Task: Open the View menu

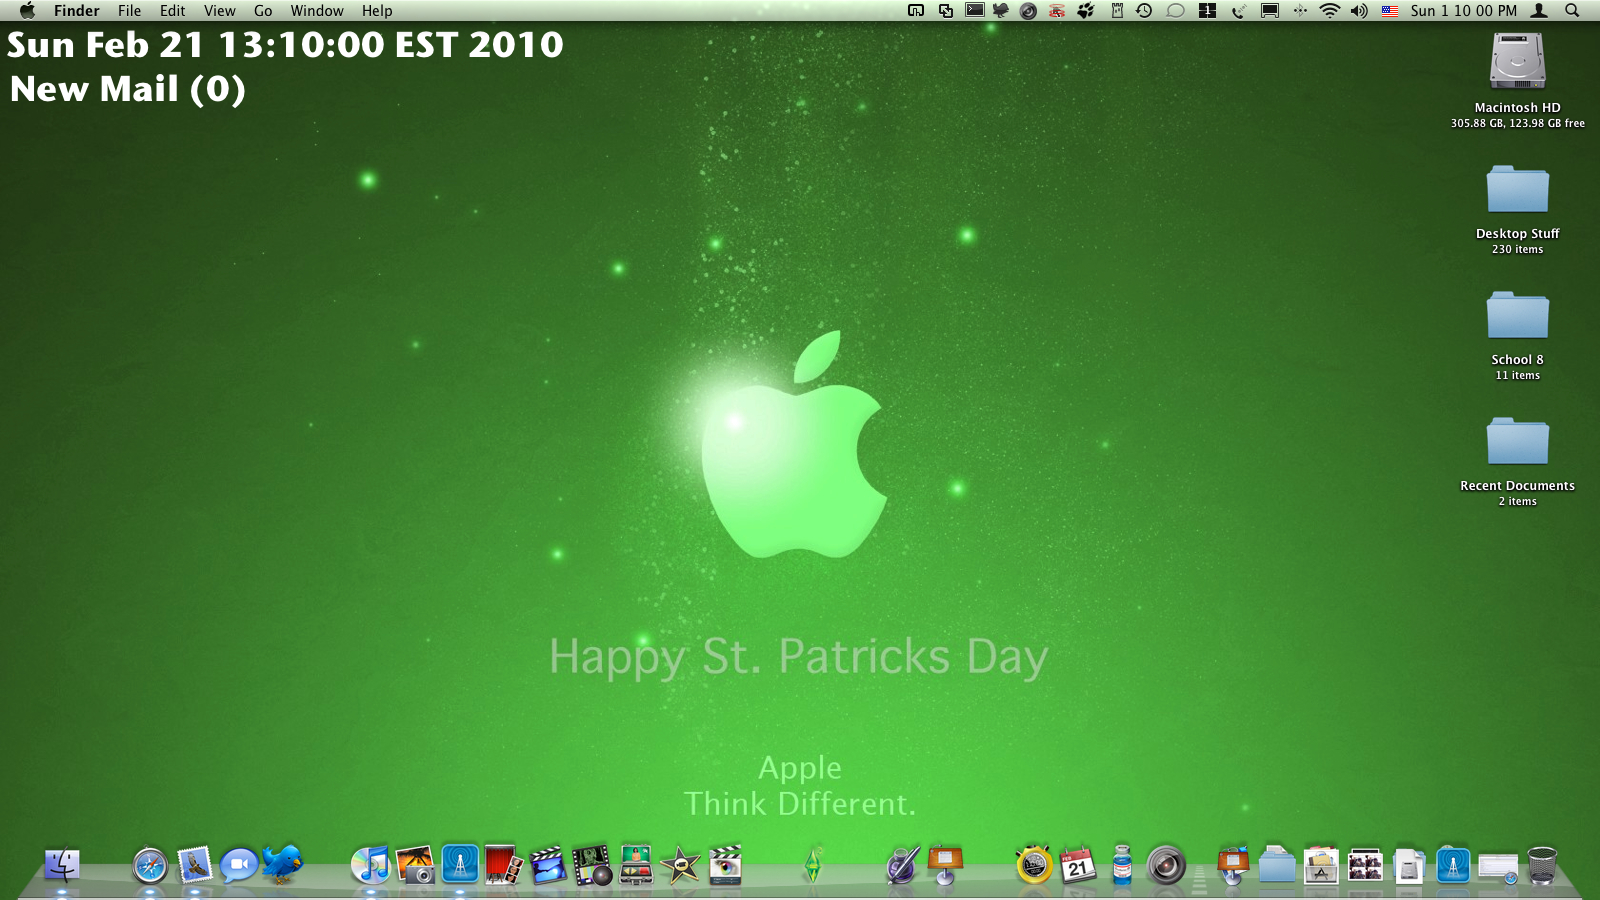Action: coord(220,10)
